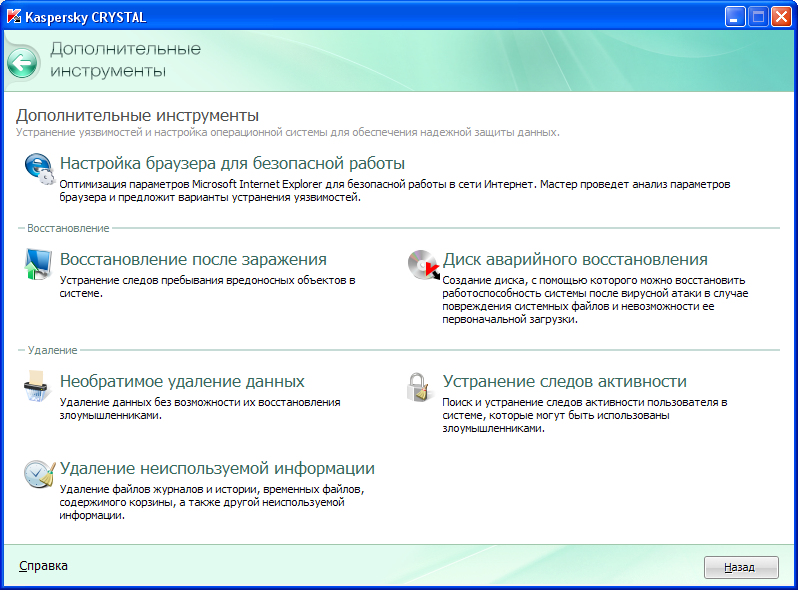Click description 'Устранение следов пребывания вредоносных объектов'
This screenshot has width=798, height=590.
click(207, 287)
